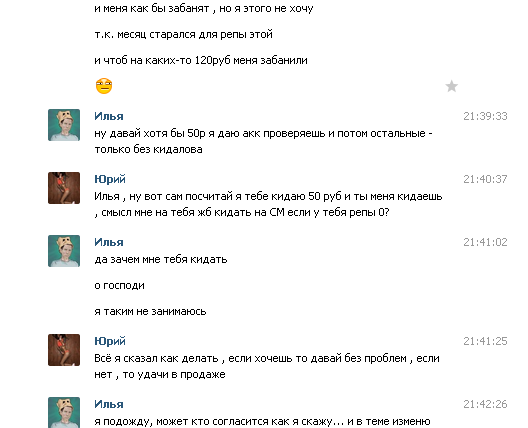528x428 pixels.
Task: Select the 21:41:25 timestamp
Action: tap(485, 341)
